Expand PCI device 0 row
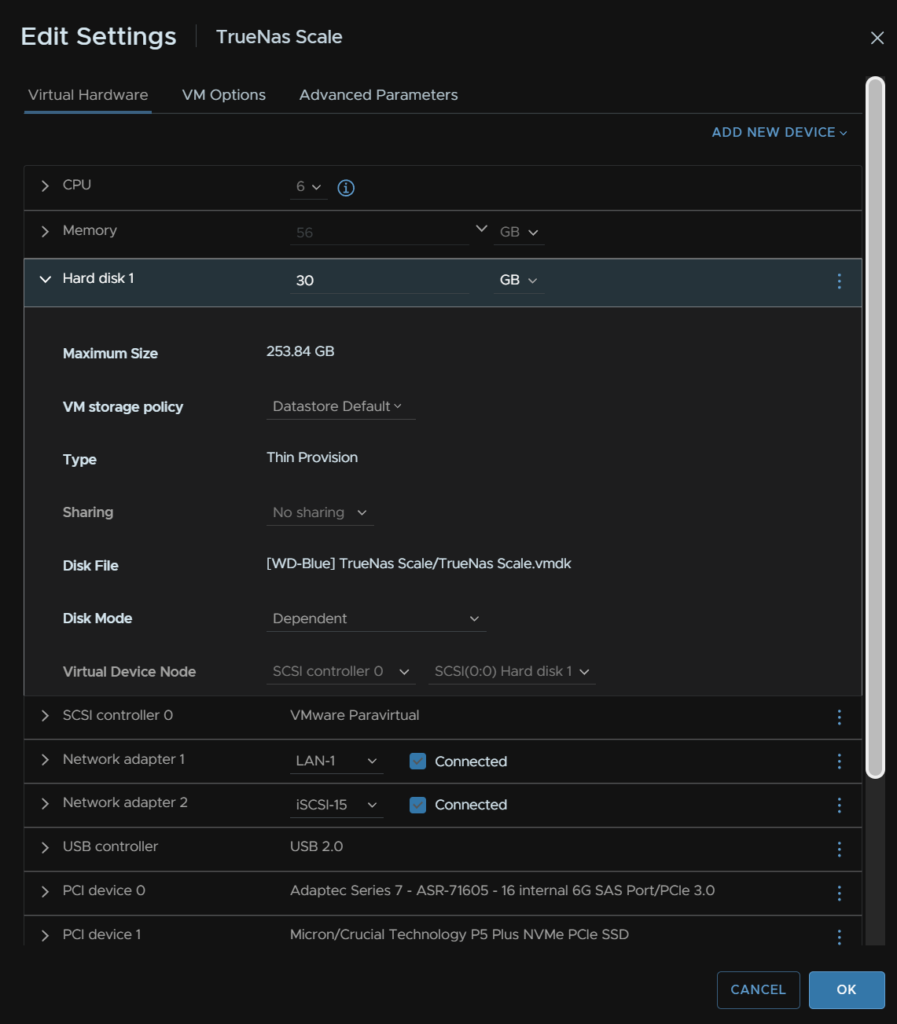 pyautogui.click(x=44, y=891)
